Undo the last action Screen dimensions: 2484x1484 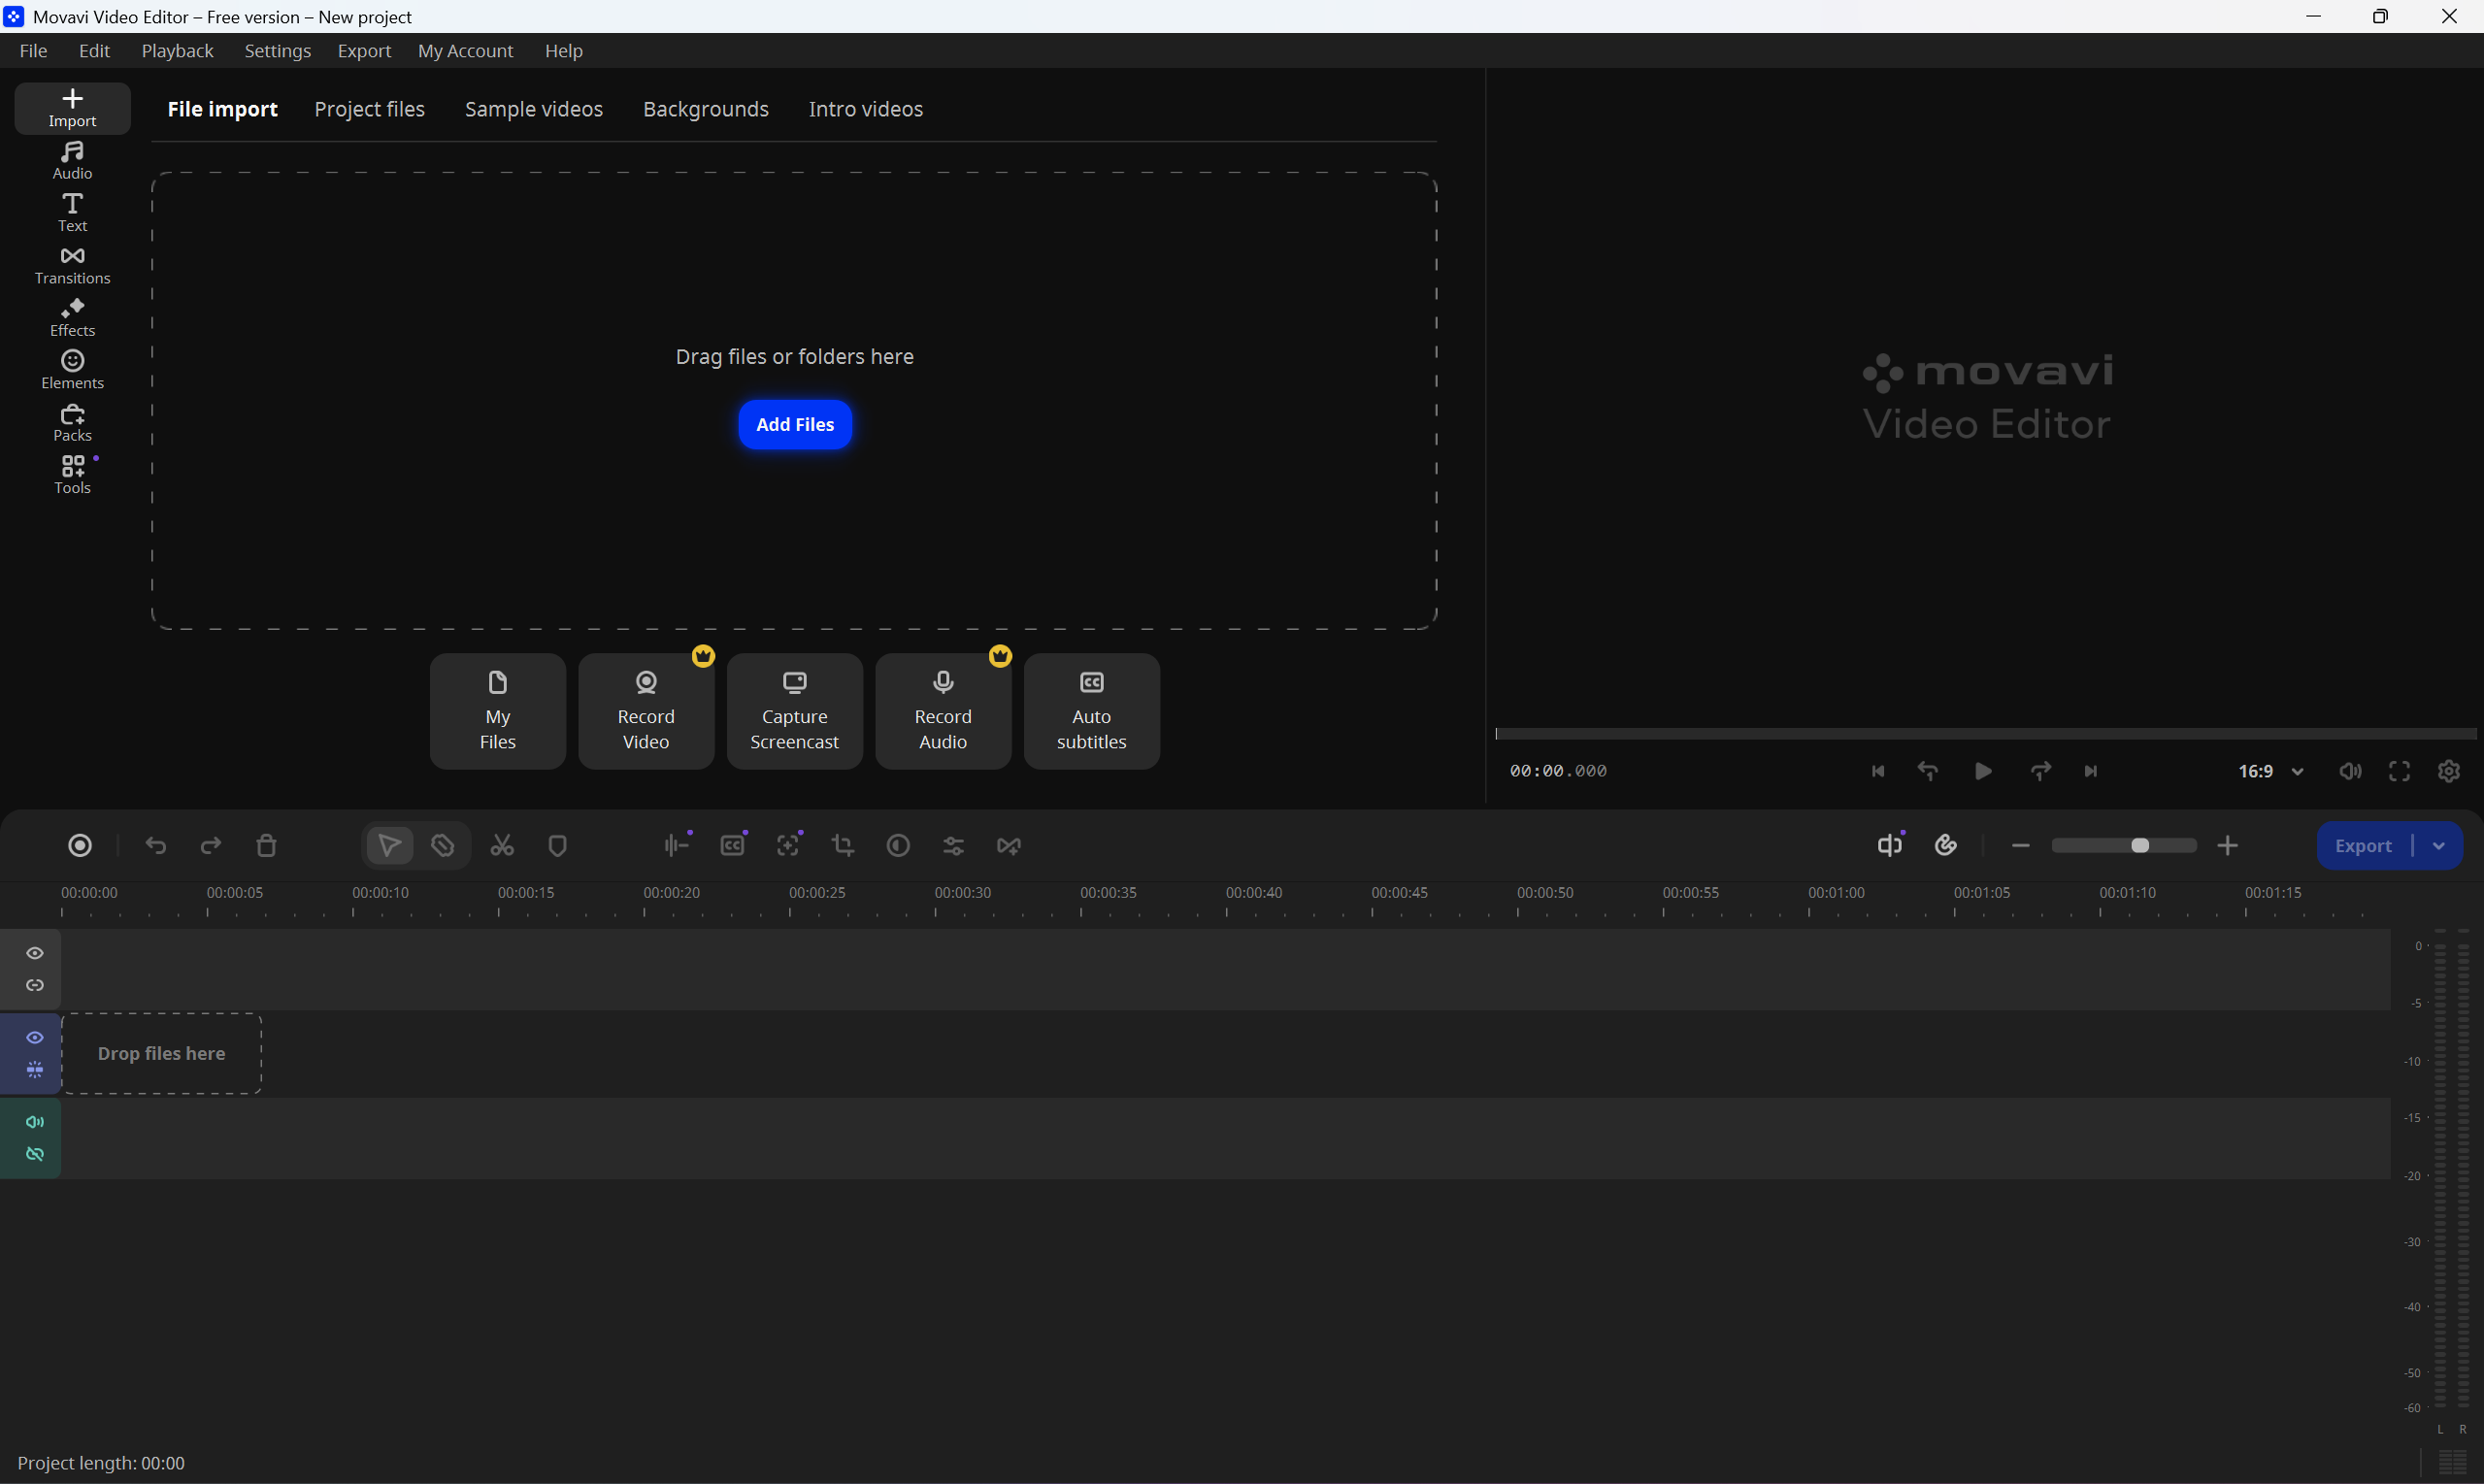(x=155, y=845)
